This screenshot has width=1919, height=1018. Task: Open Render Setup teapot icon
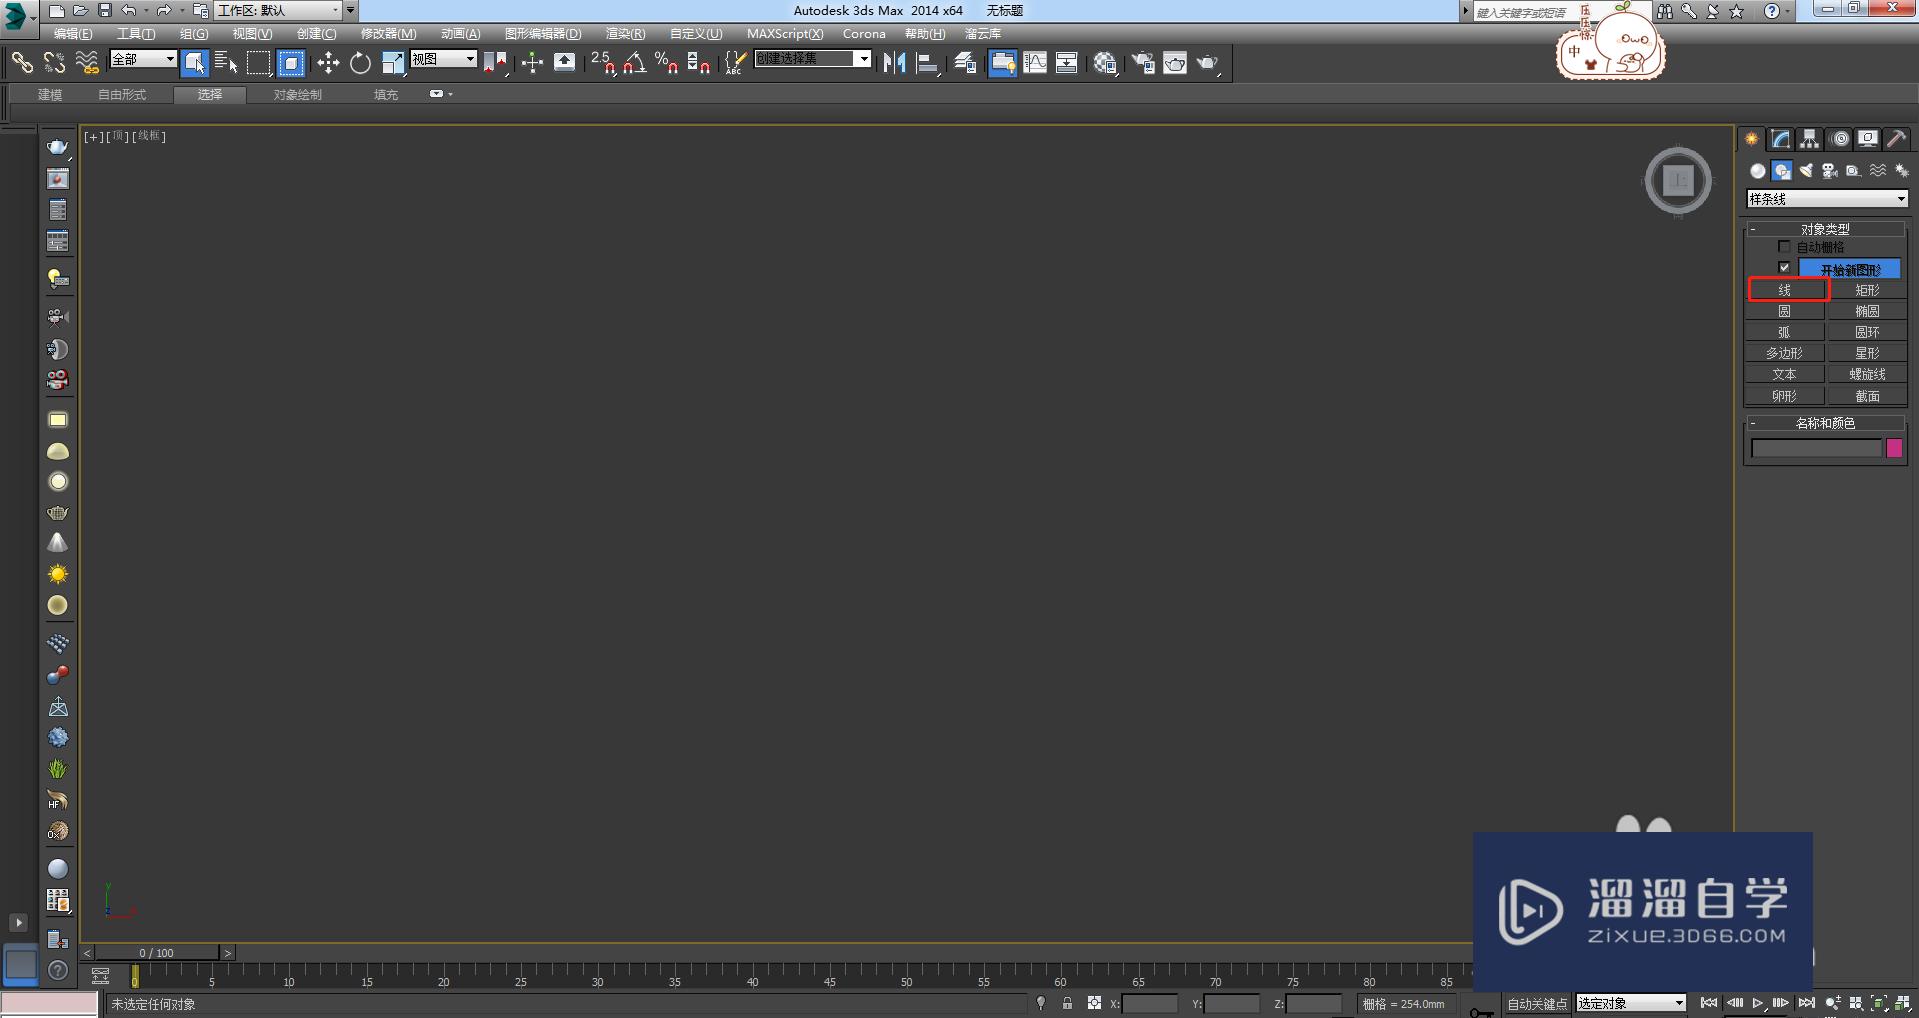click(x=1143, y=63)
